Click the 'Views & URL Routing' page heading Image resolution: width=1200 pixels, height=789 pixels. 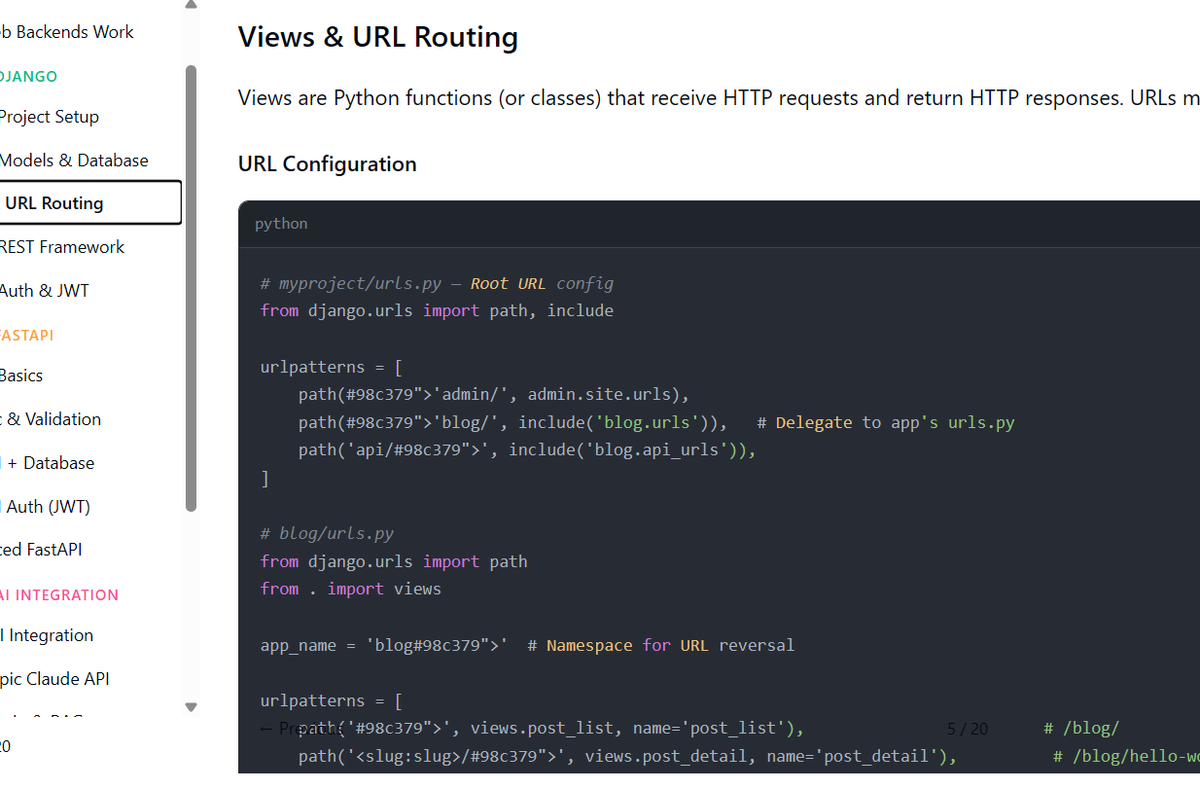tap(378, 37)
